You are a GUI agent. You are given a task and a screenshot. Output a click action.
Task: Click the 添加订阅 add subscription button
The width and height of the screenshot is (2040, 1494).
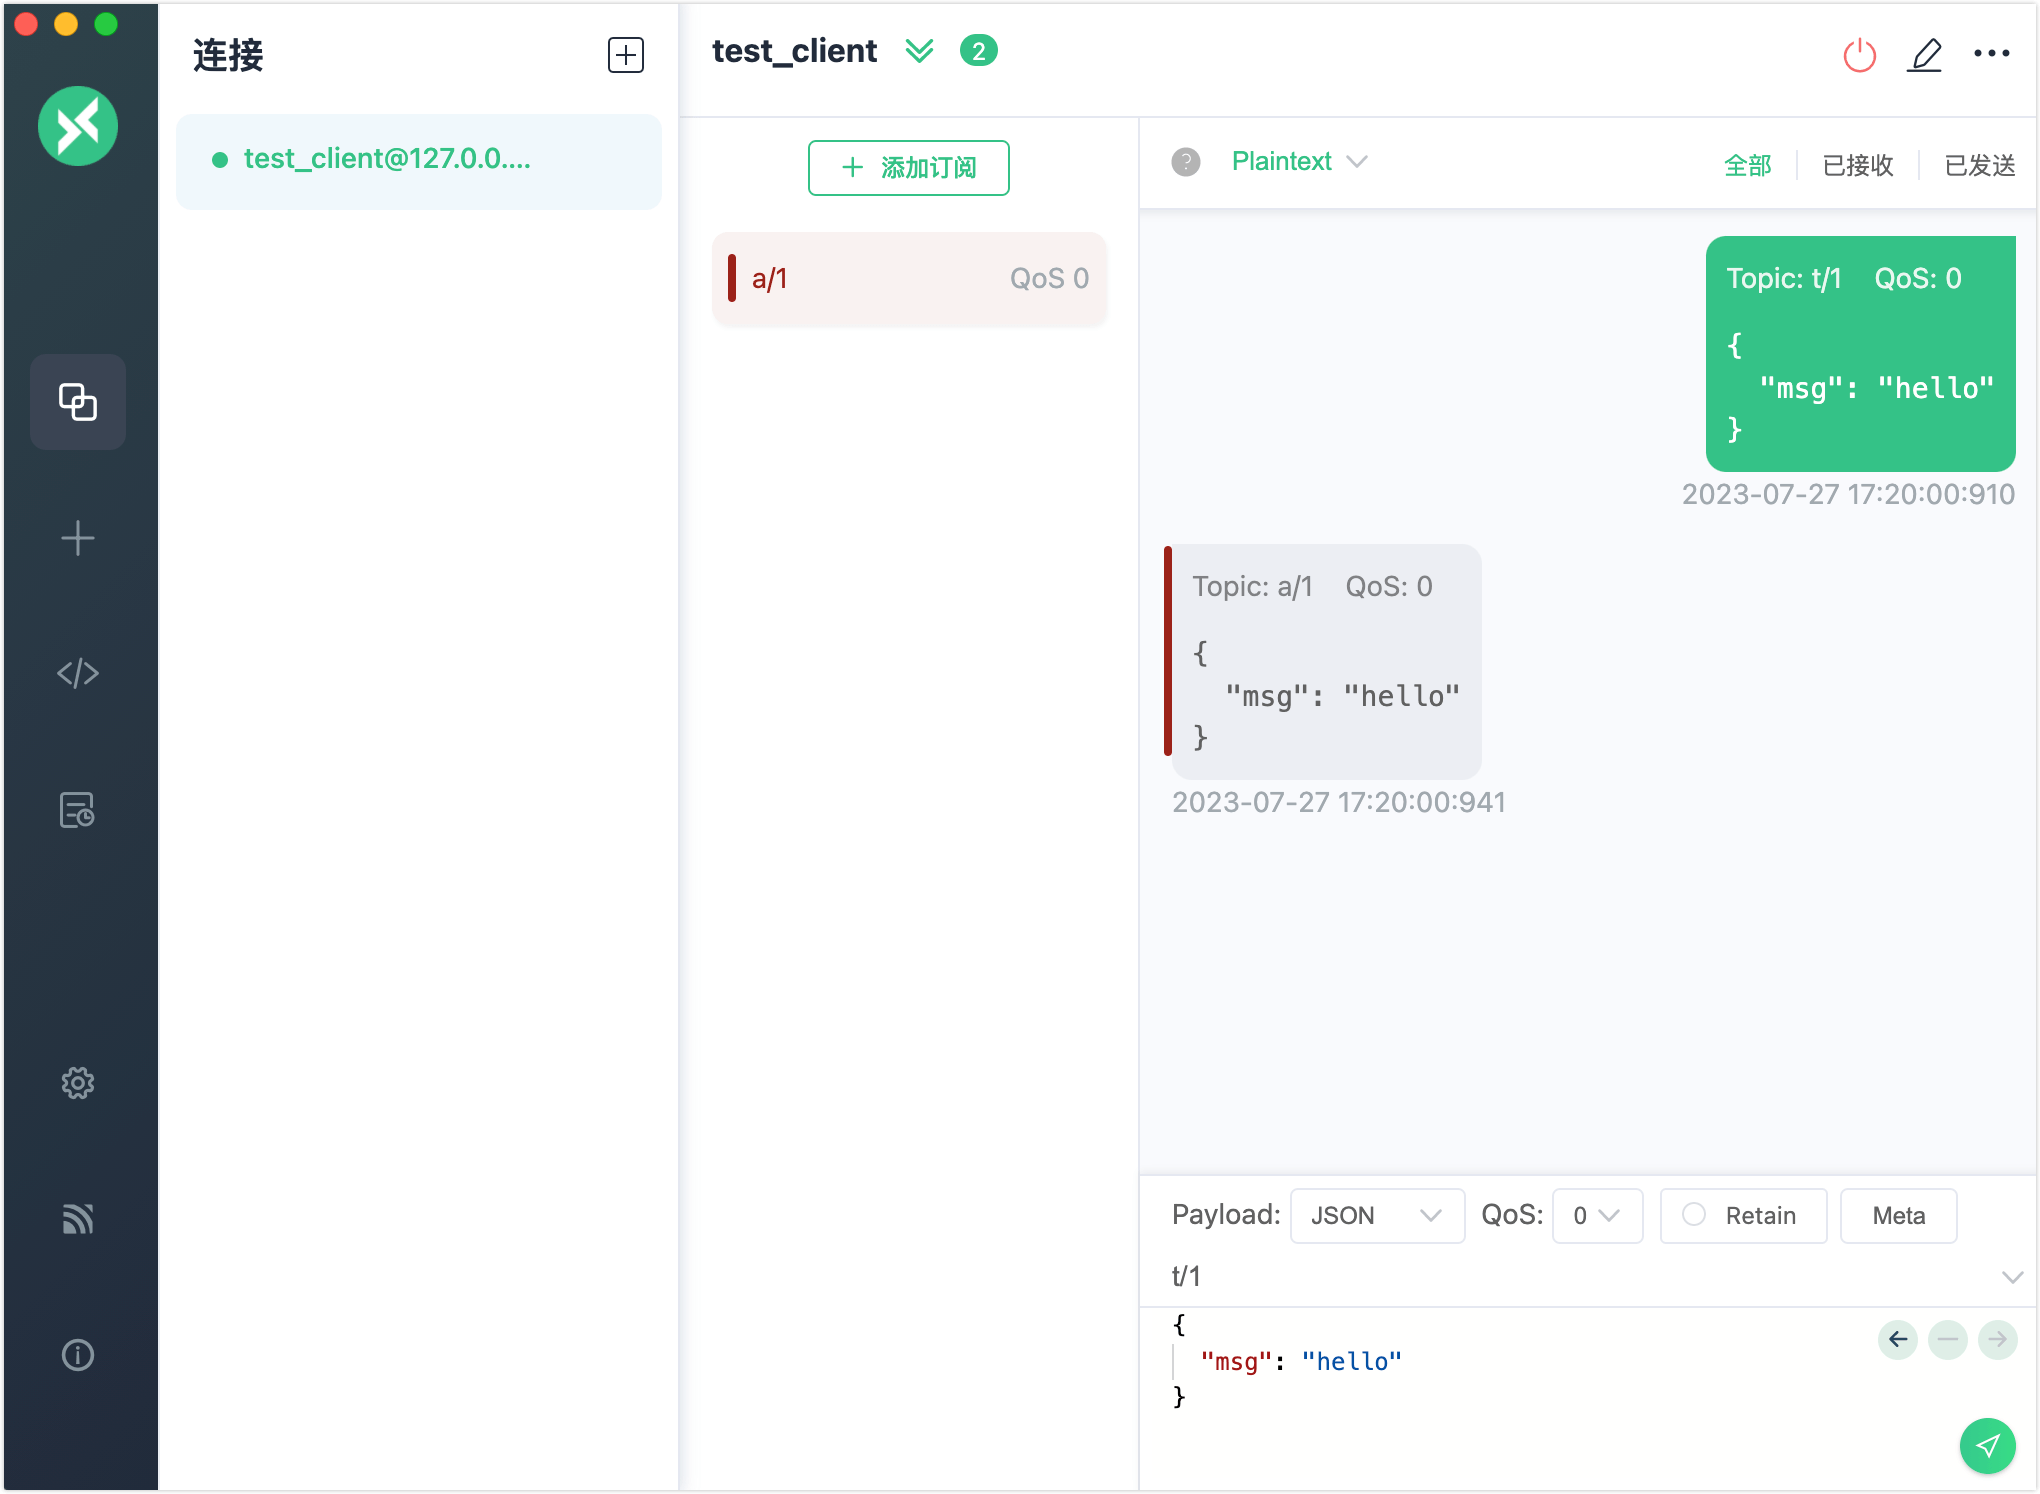pos(908,168)
